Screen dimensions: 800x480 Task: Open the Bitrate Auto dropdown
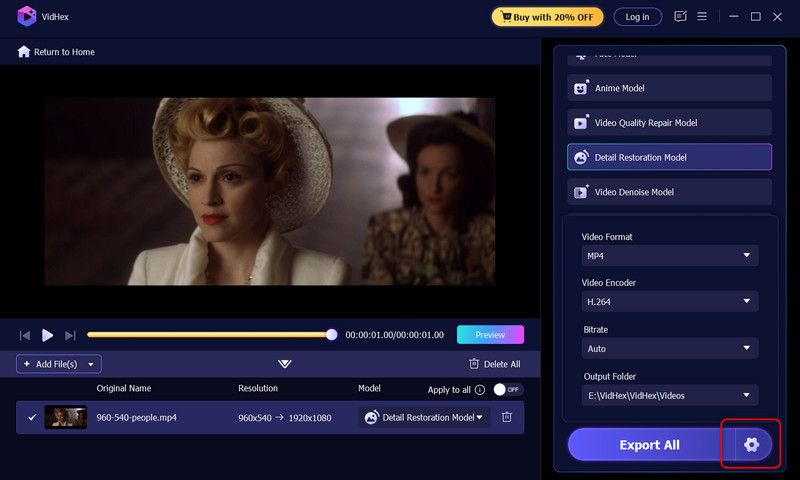click(670, 348)
